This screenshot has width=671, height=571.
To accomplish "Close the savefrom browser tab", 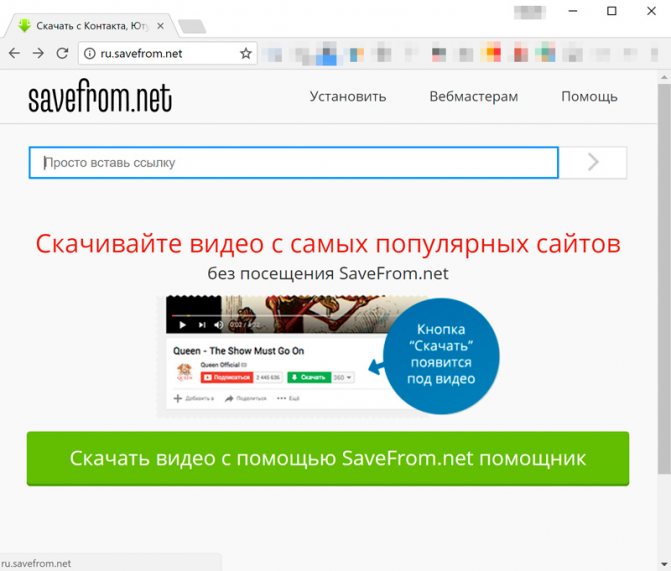I will [x=160, y=26].
